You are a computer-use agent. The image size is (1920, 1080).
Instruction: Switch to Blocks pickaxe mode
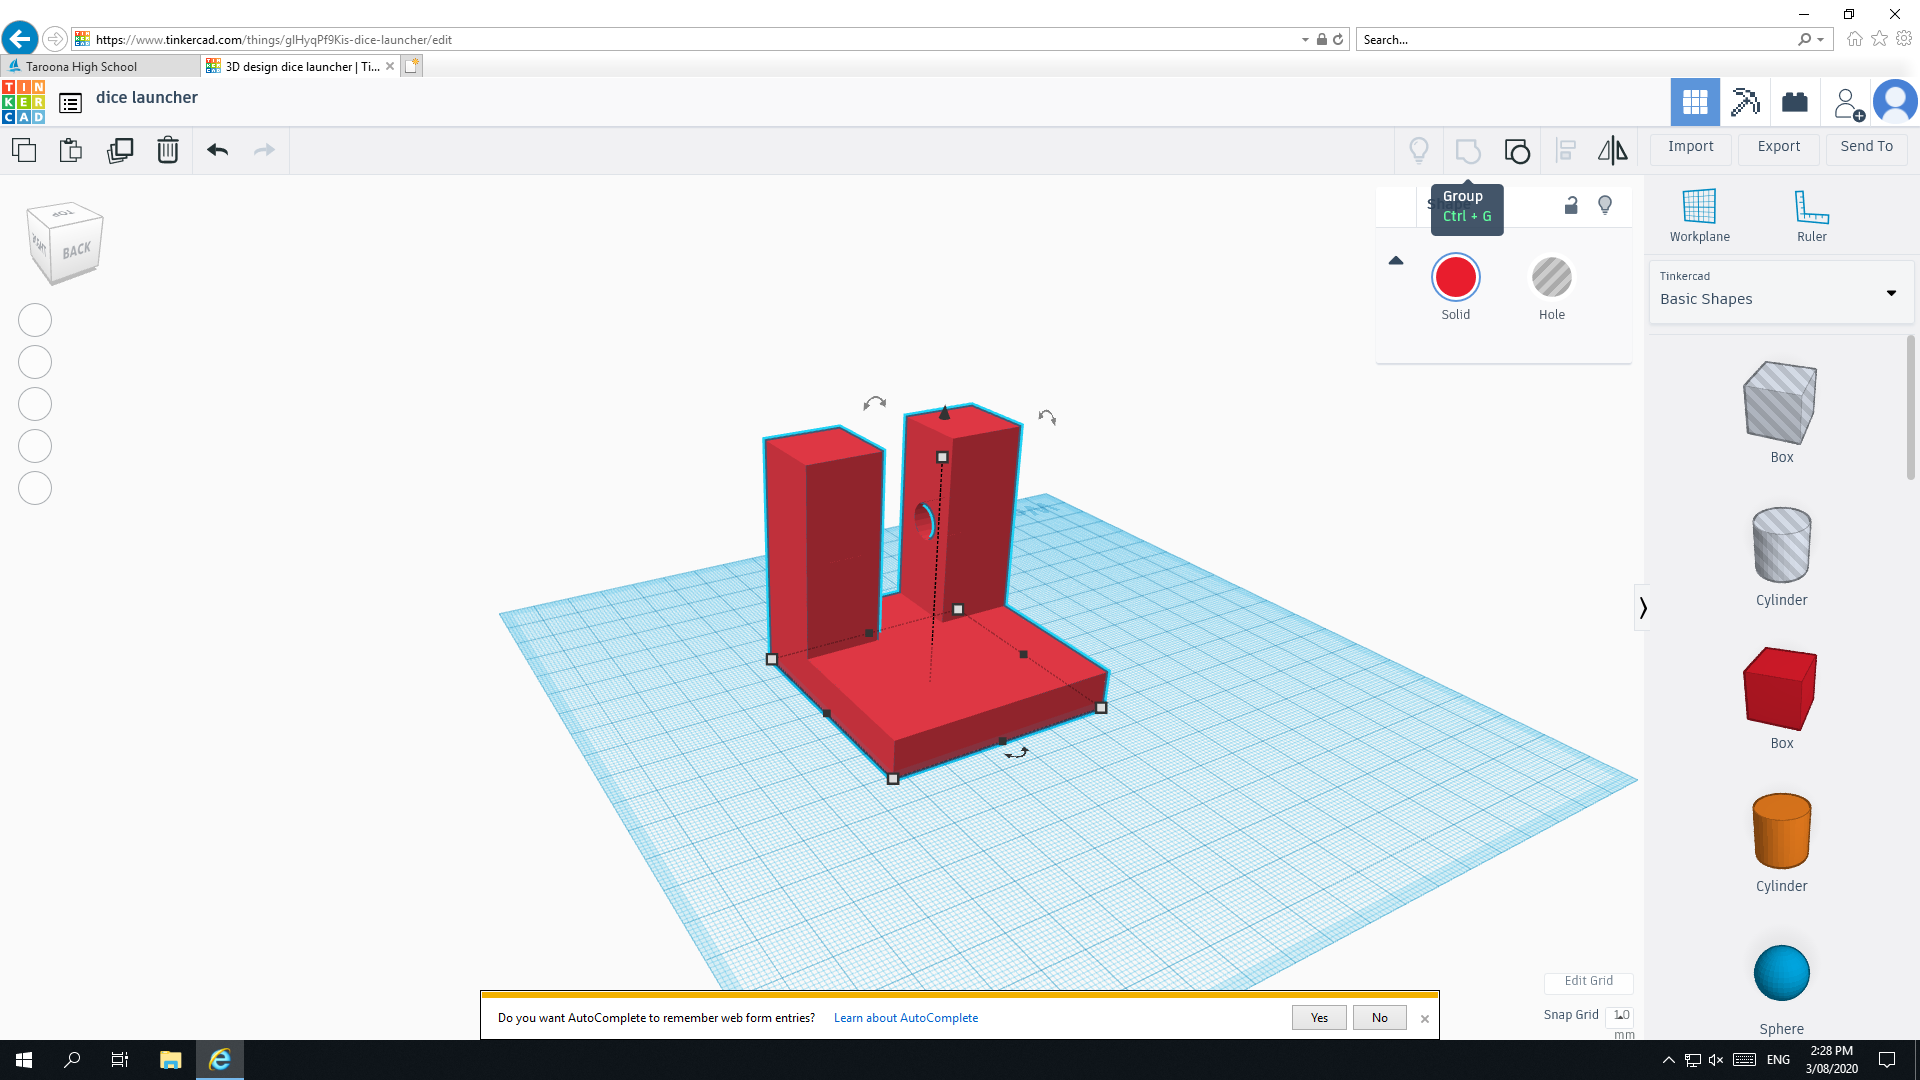point(1745,102)
